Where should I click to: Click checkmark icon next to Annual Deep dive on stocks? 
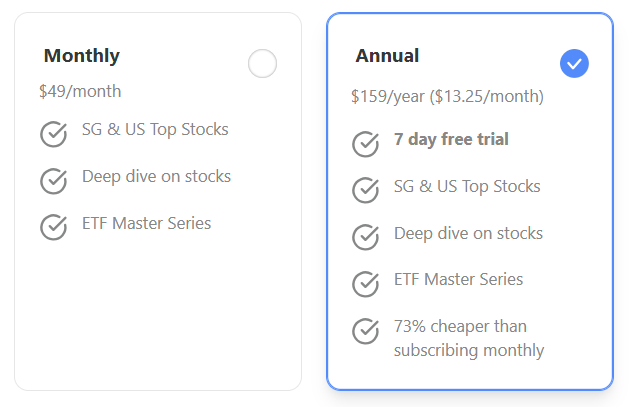365,237
